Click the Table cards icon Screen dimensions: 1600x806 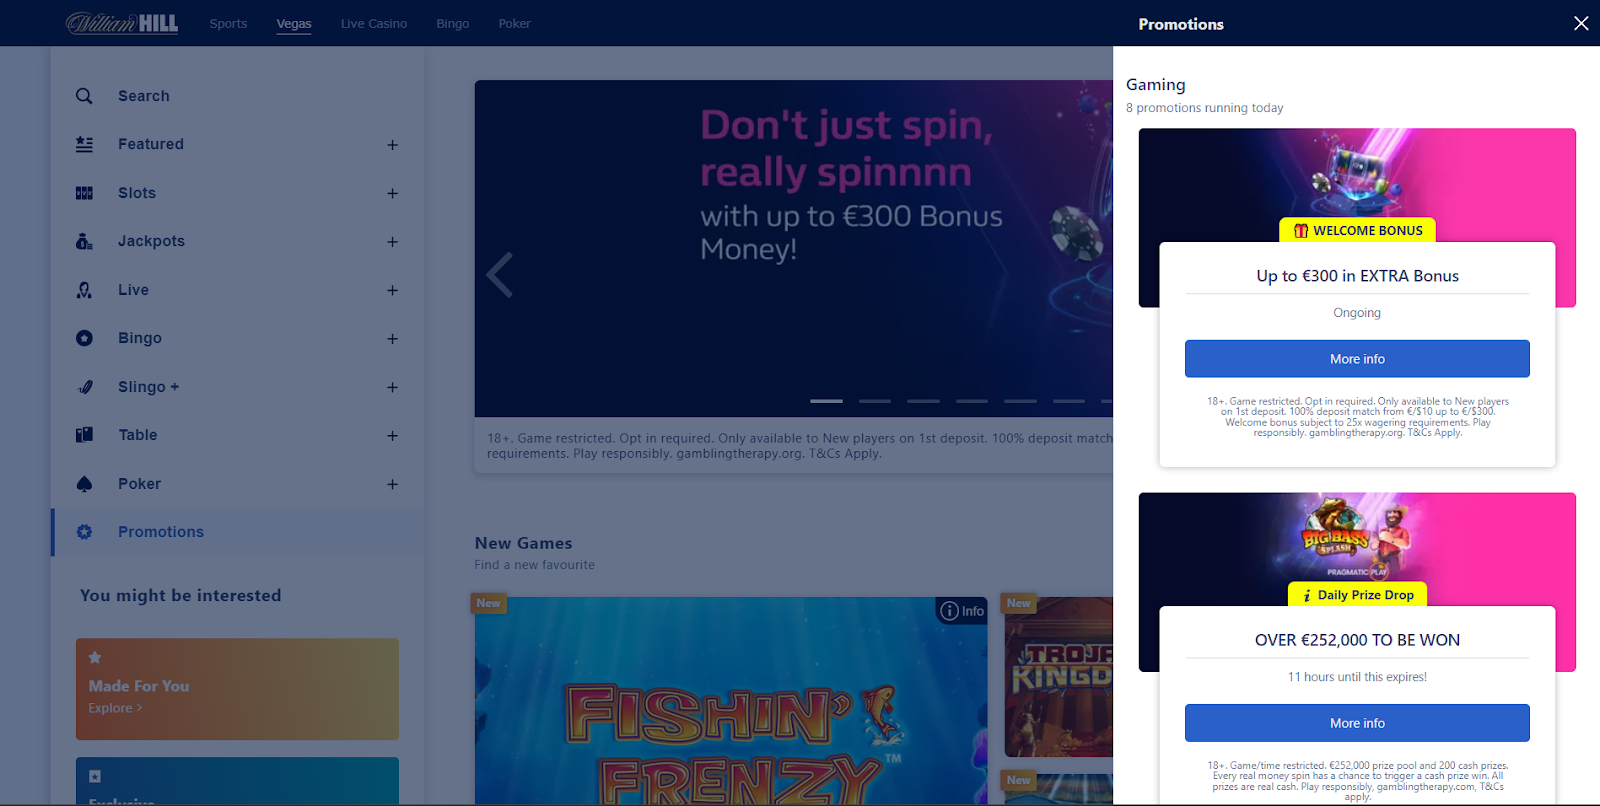84,435
